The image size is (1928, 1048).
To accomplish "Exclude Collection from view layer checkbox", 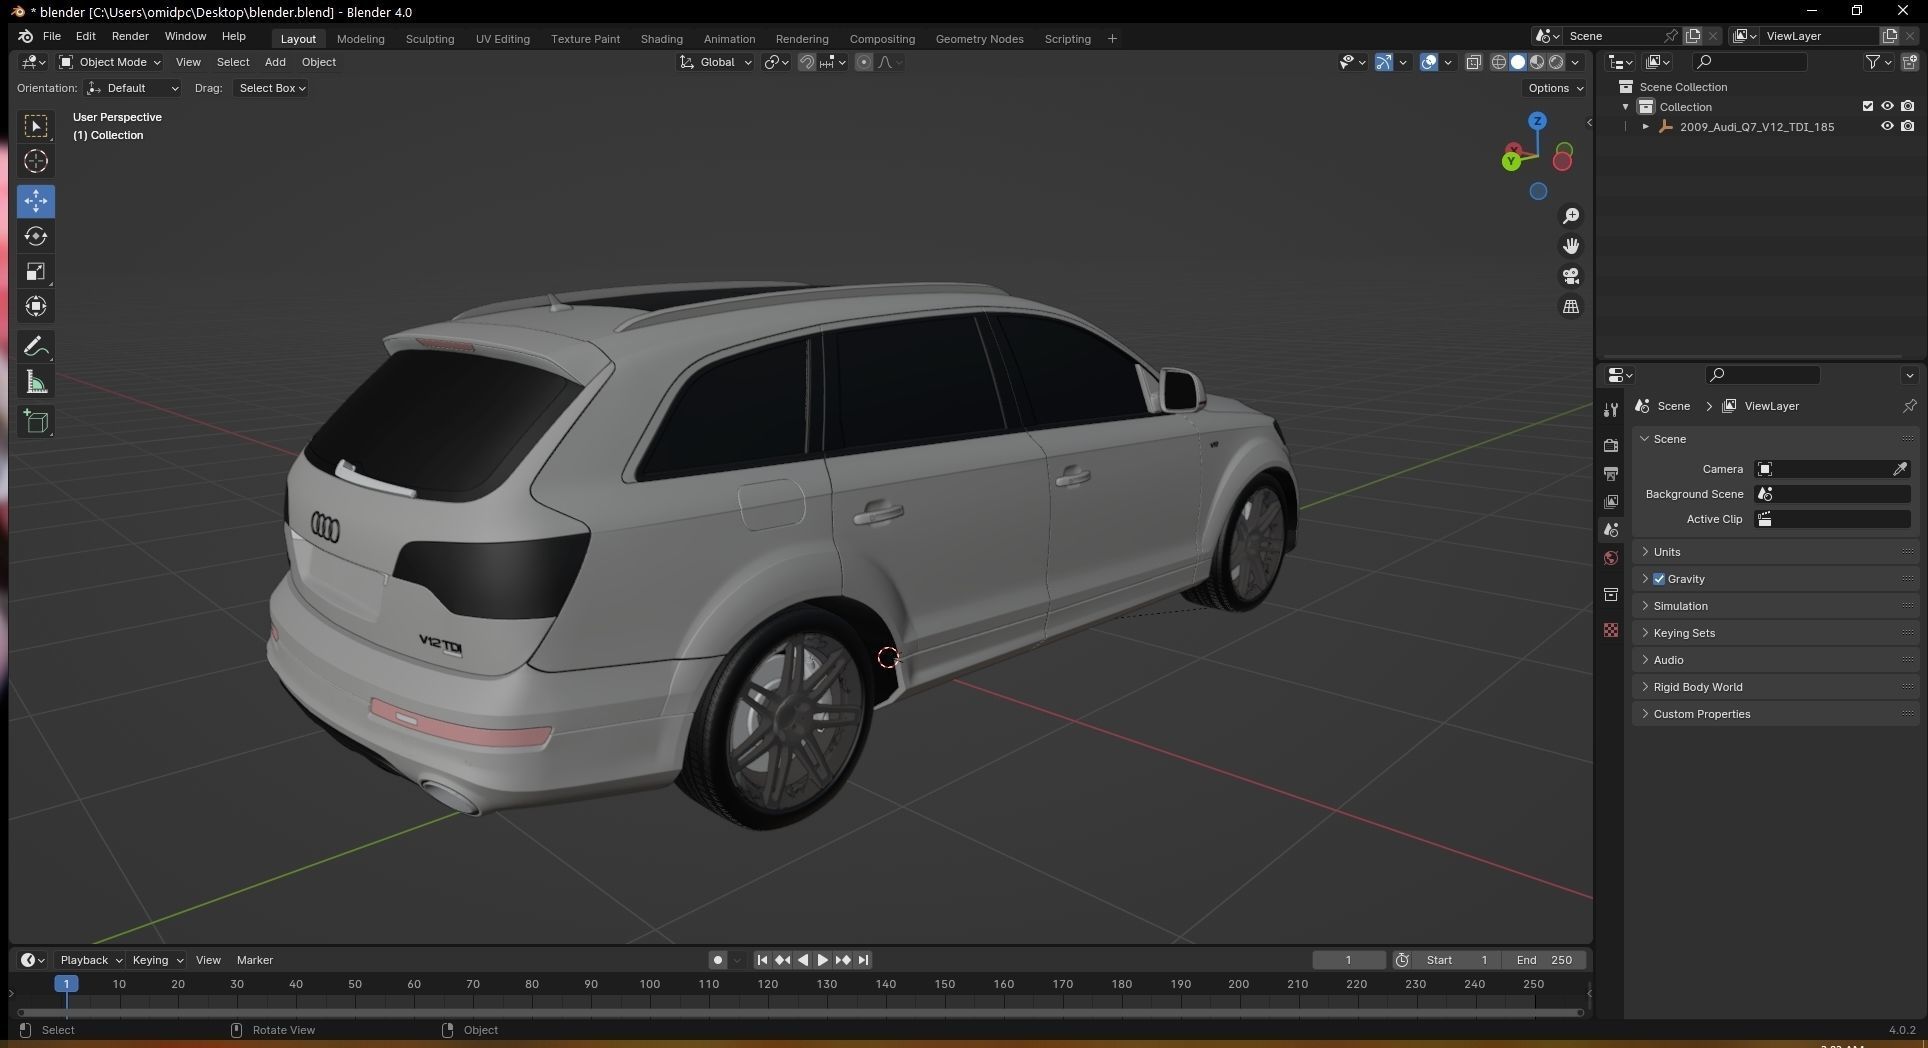I will click(1867, 106).
